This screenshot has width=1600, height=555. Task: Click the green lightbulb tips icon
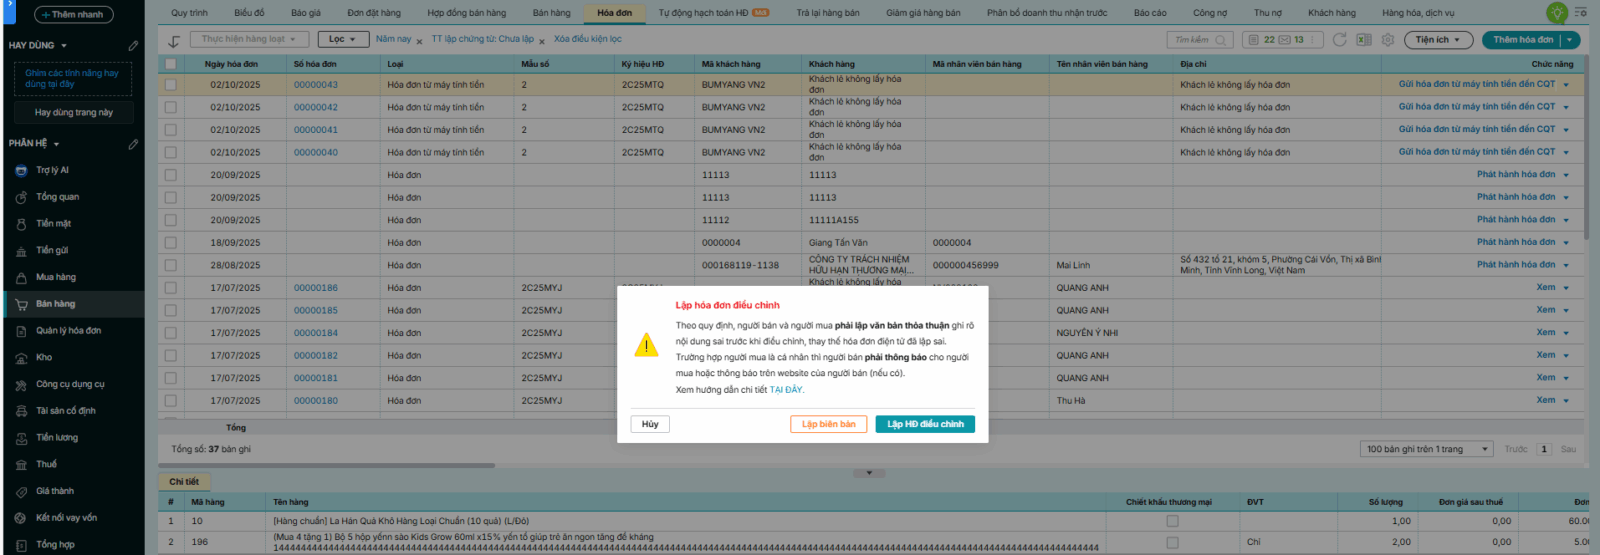click(x=1556, y=13)
